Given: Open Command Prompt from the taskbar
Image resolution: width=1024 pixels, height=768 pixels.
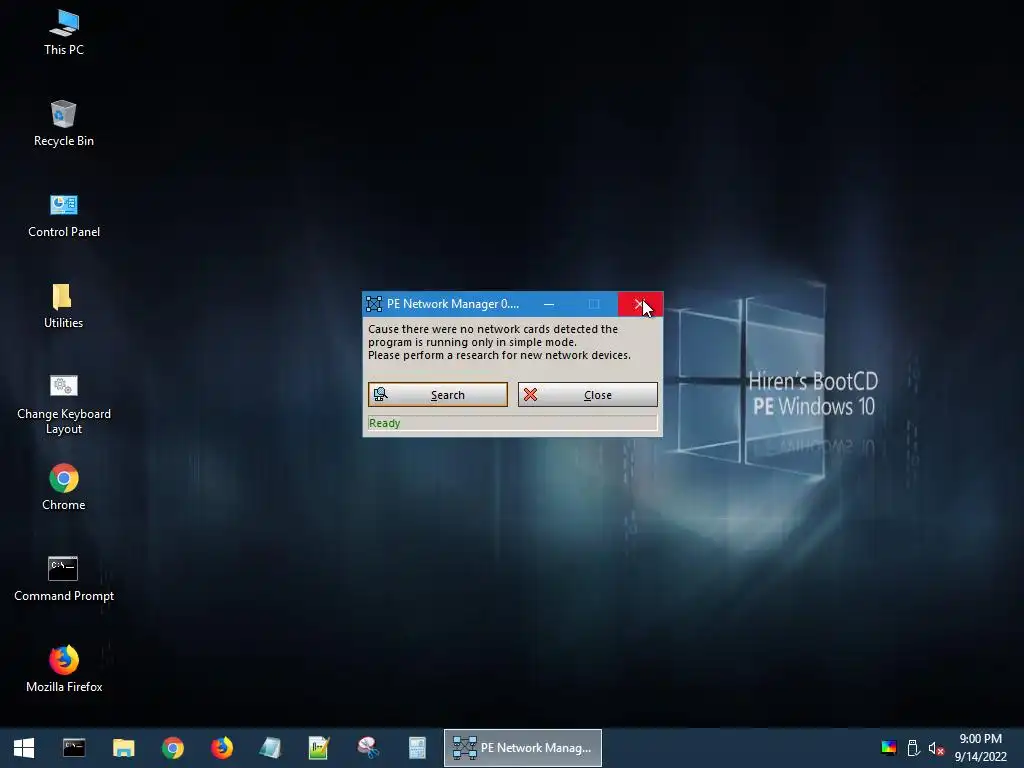Looking at the screenshot, I should (x=74, y=748).
